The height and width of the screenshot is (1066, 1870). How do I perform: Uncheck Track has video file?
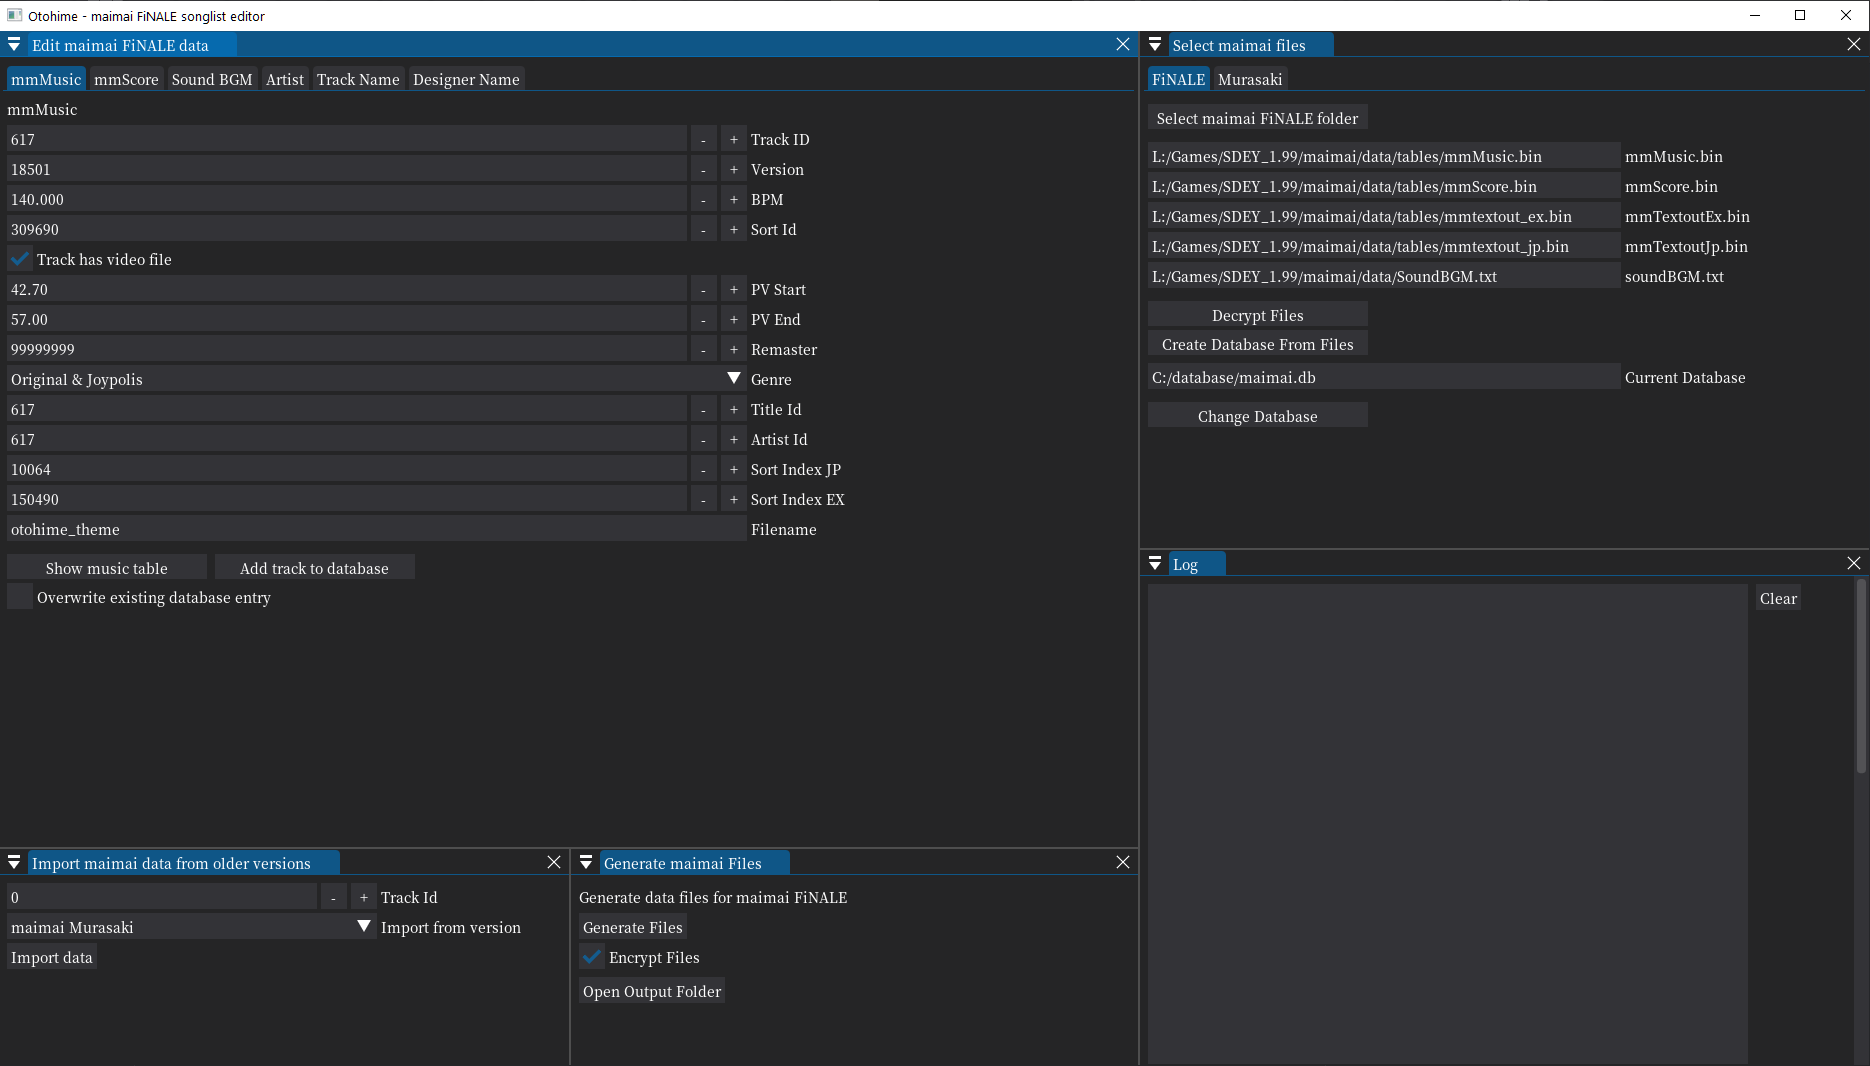19,258
